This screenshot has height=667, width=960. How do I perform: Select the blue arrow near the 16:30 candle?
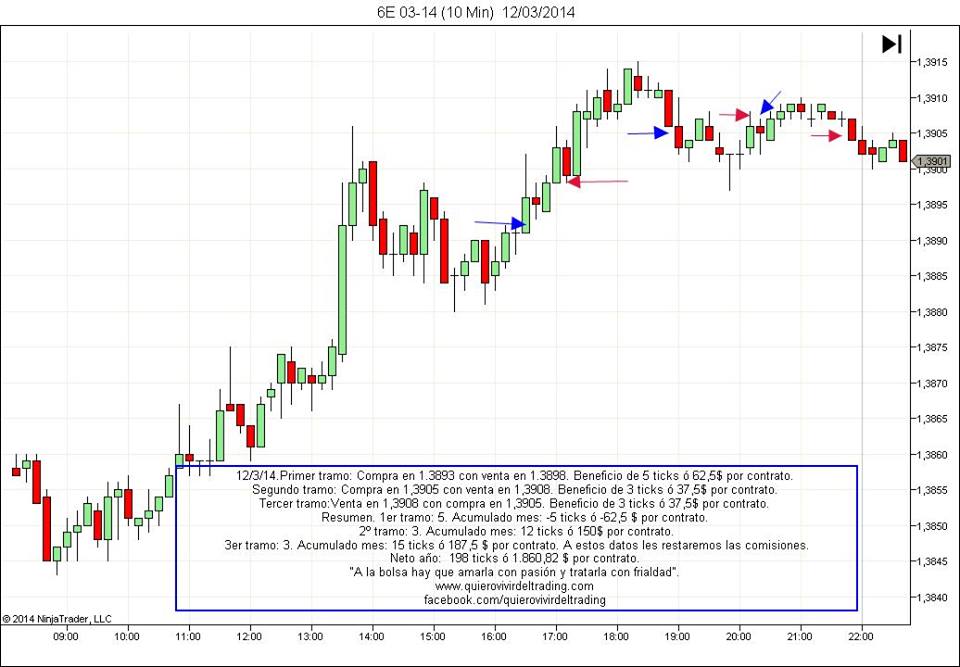click(x=500, y=223)
